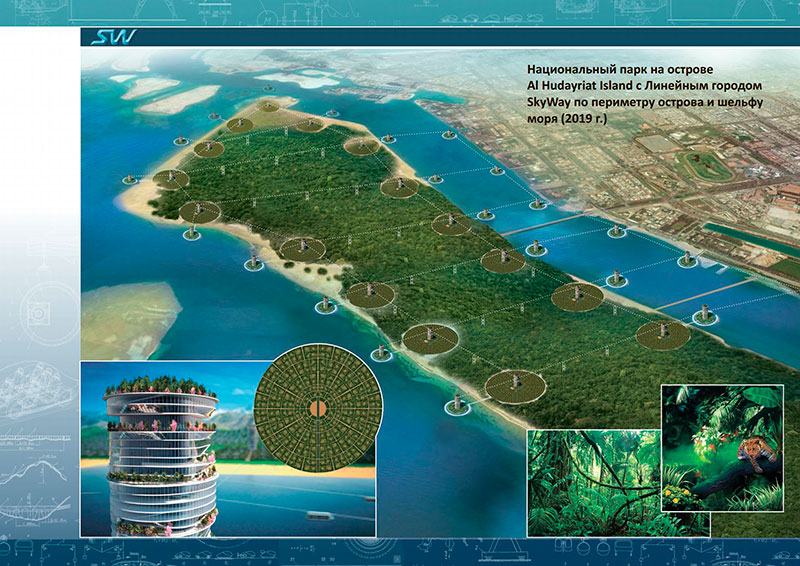Select the glowing highlighted circular settlement on the island
Viewport: 800px width, 566px height.
[430, 337]
